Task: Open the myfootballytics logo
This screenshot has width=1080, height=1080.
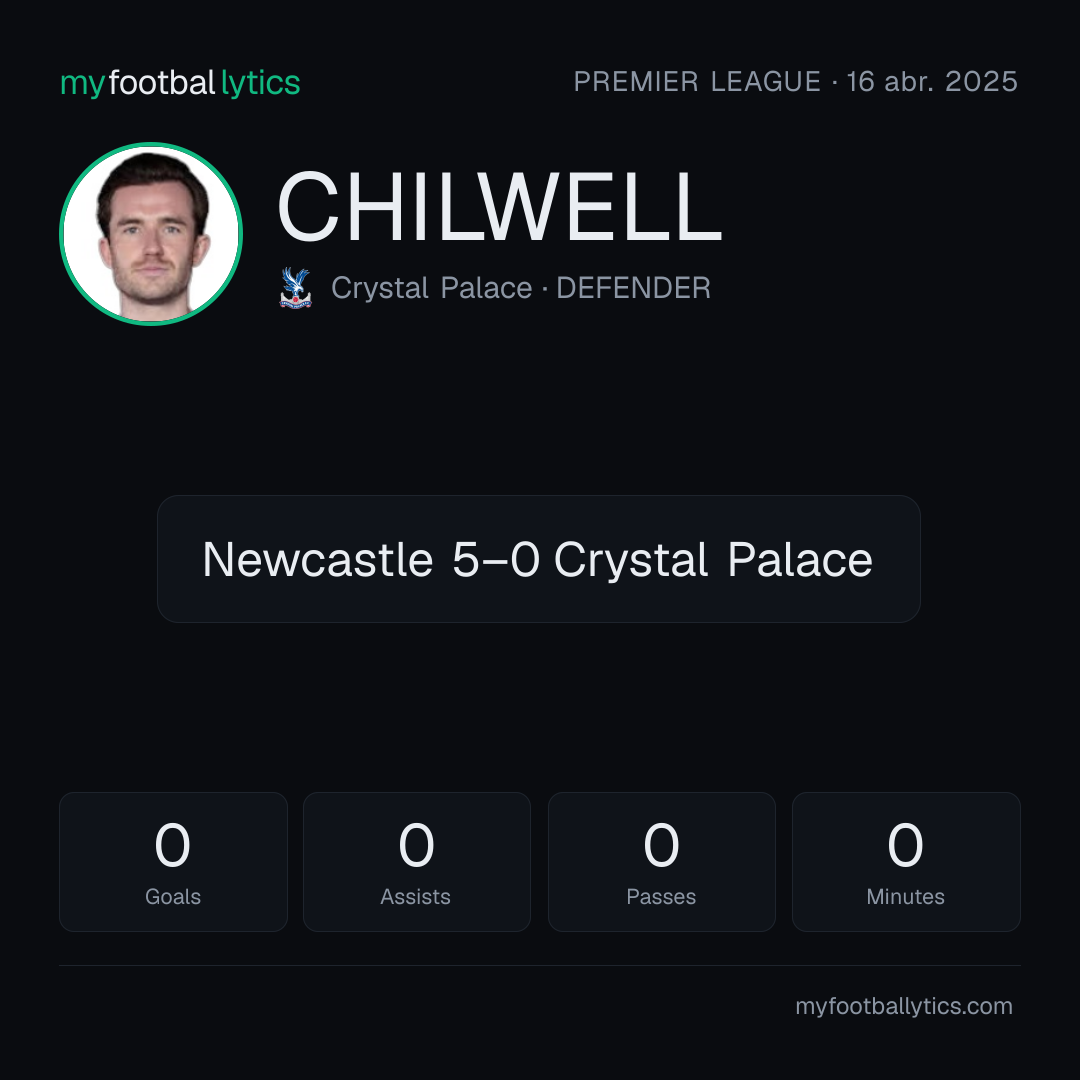Action: tap(180, 83)
